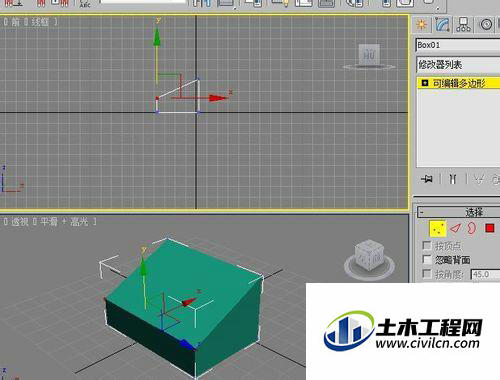The width and height of the screenshot is (500, 380).
Task: Enable the 按顶点 checkbox
Action: (426, 246)
